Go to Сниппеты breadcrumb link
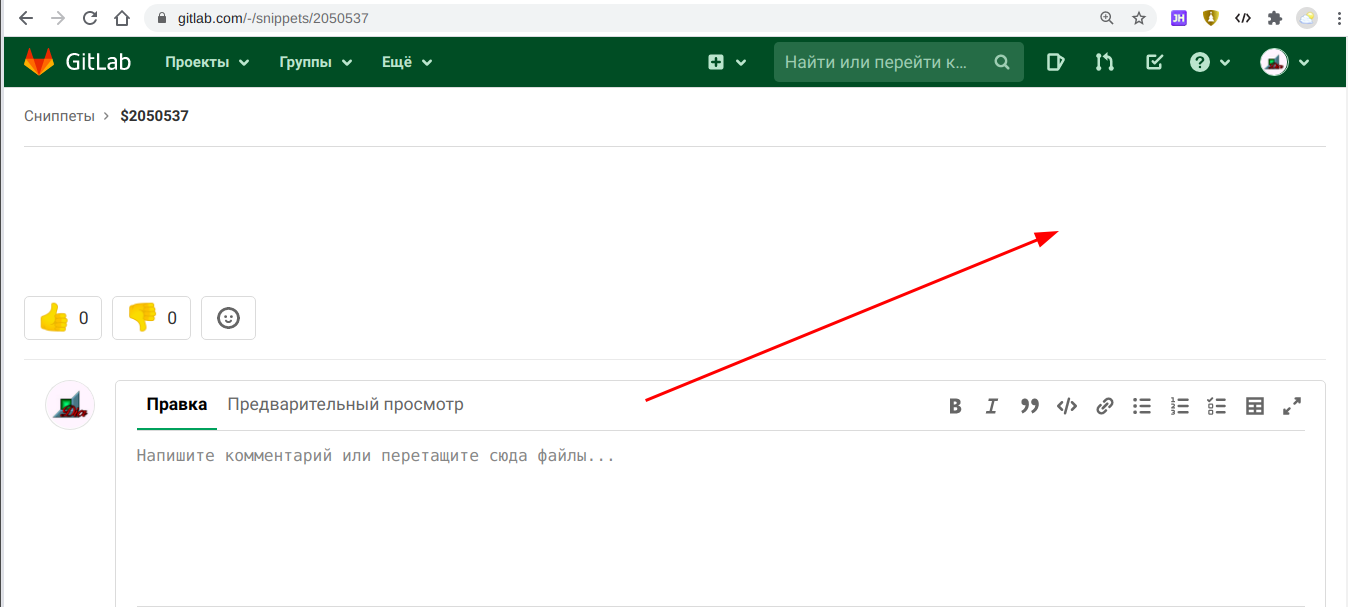 point(59,116)
